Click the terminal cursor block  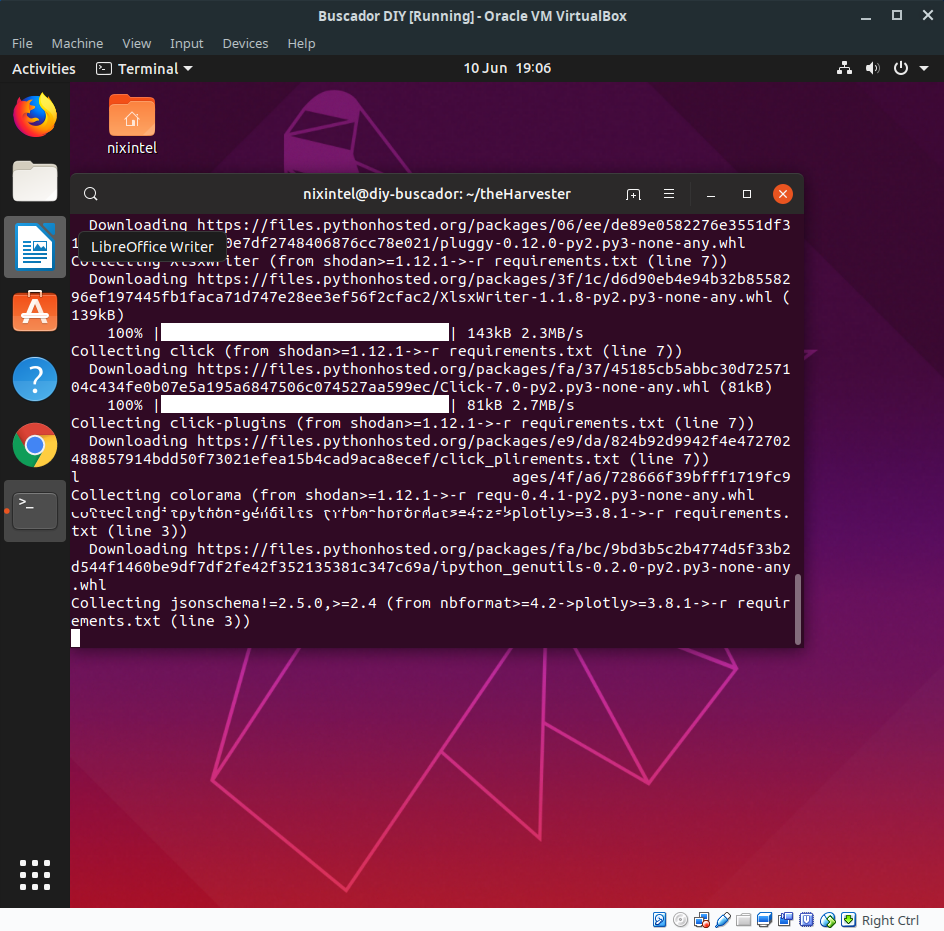tap(75, 638)
